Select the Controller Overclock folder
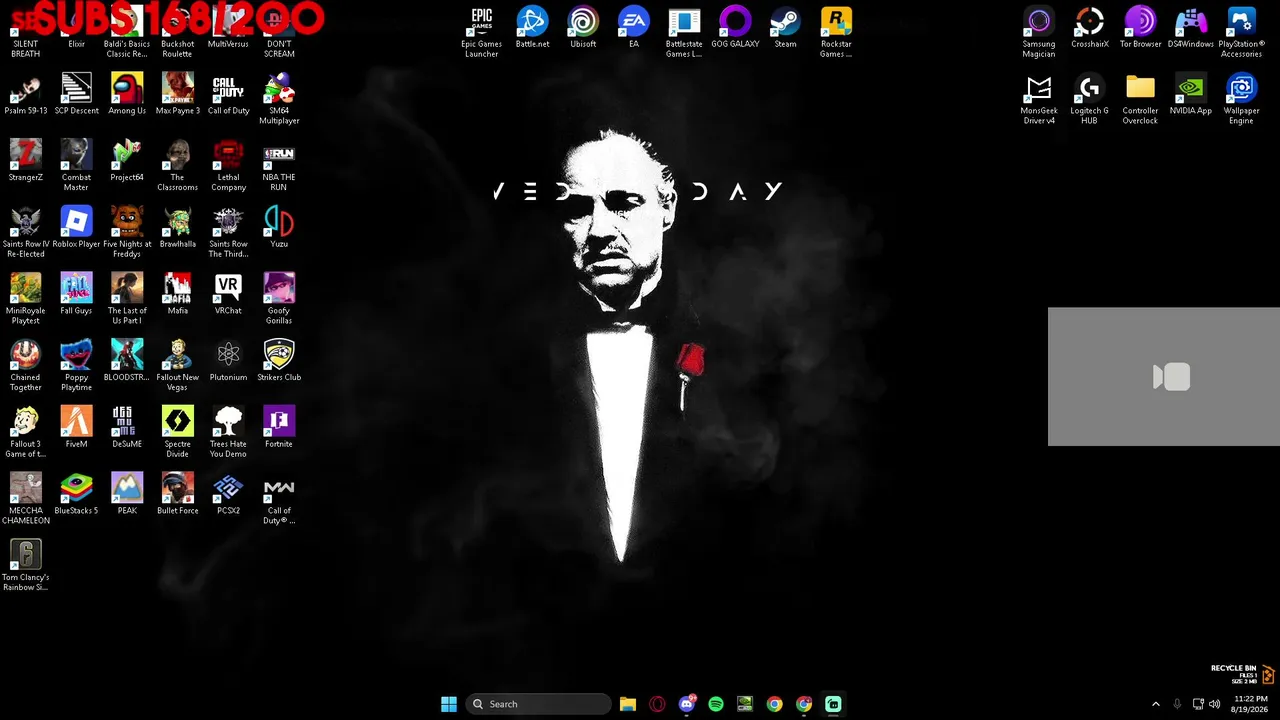Viewport: 1280px width, 720px height. [x=1140, y=99]
